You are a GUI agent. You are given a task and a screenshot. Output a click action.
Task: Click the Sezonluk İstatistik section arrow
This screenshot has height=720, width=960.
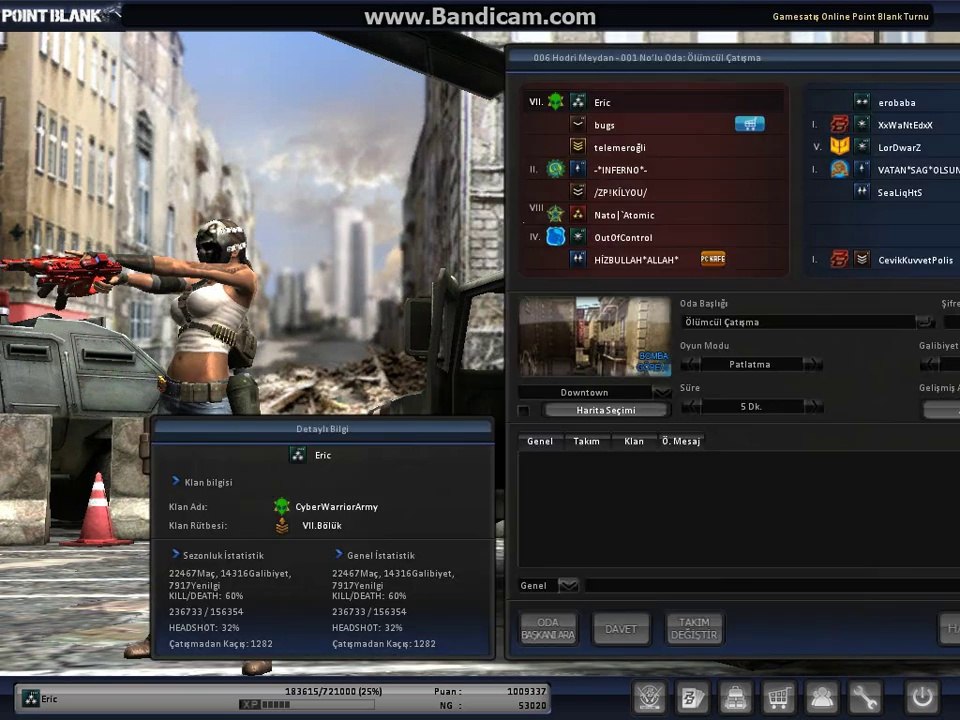(x=176, y=554)
